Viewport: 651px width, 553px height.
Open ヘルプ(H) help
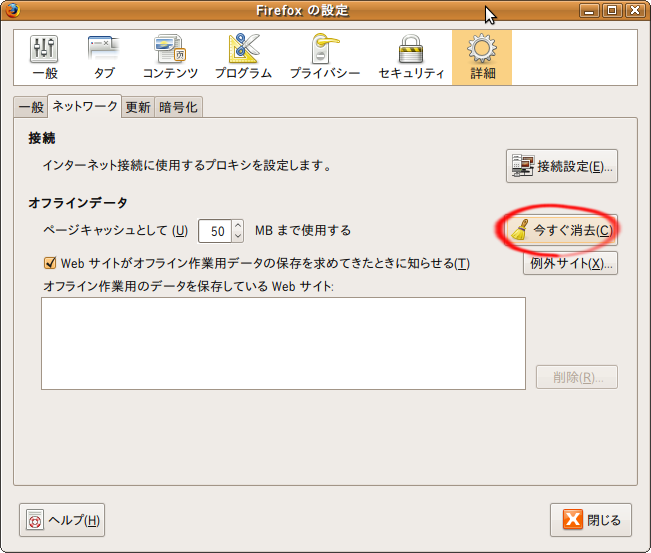(x=62, y=520)
